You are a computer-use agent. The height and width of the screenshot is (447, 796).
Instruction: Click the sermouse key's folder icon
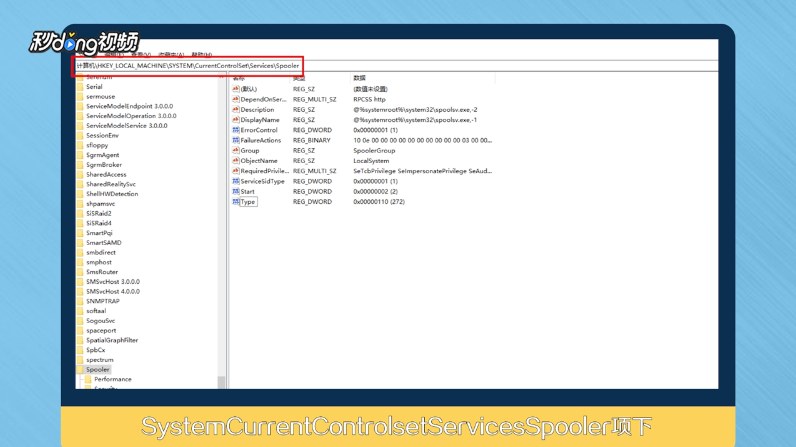click(80, 96)
